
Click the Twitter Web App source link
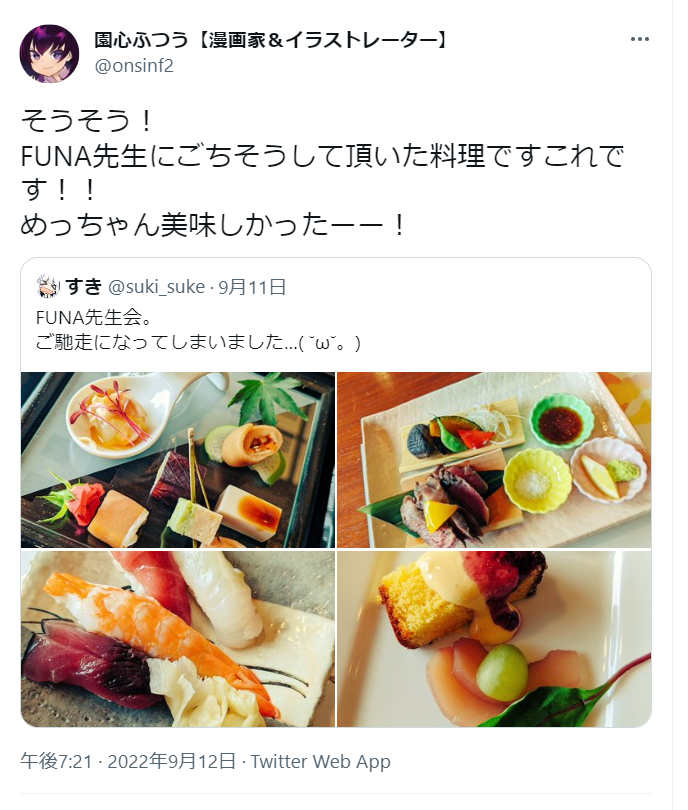[x=321, y=761]
